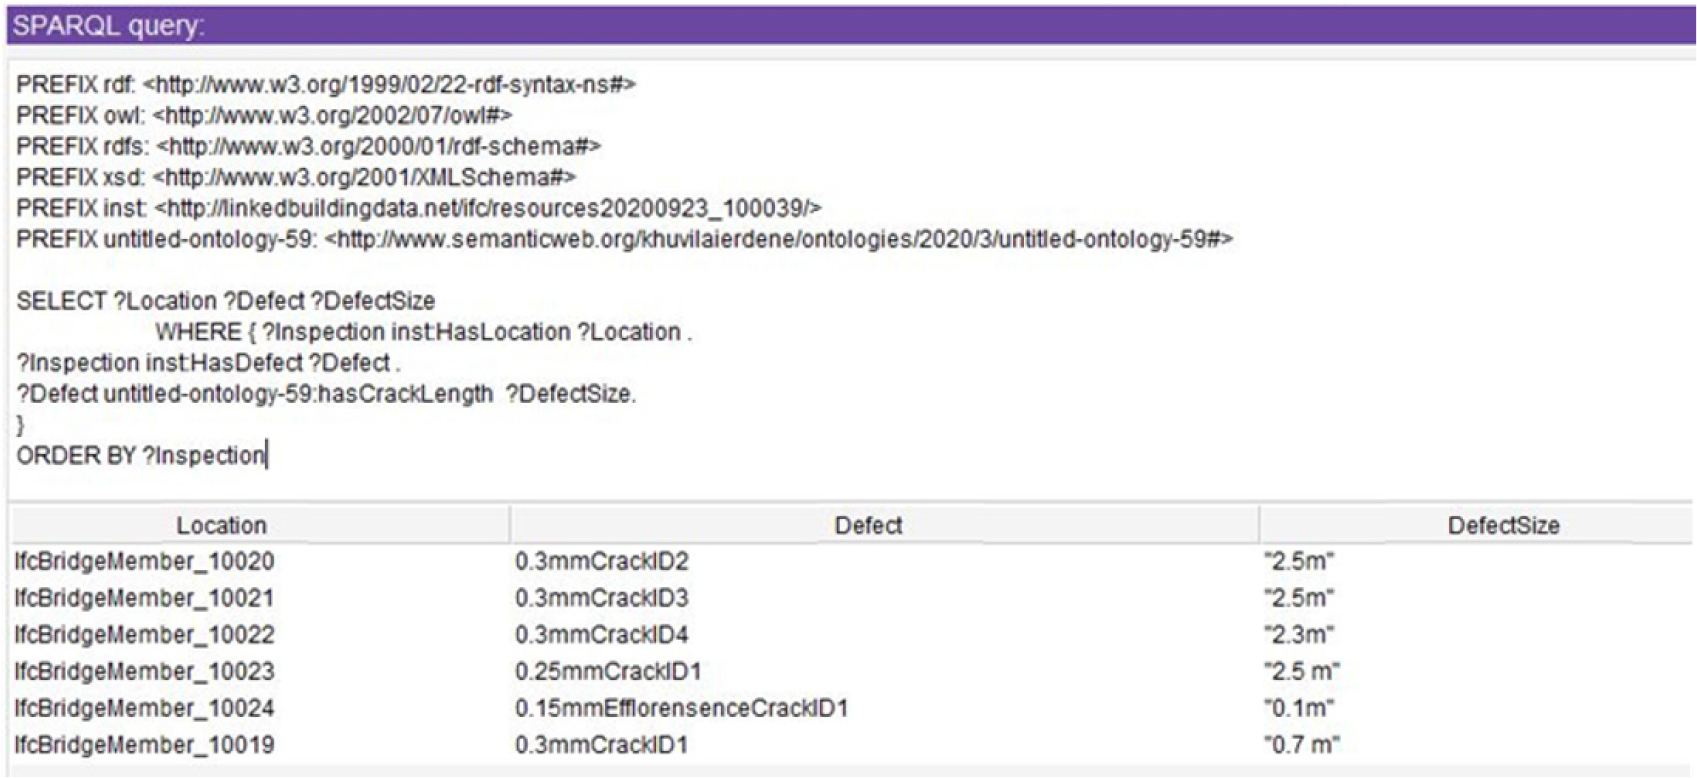This screenshot has height=778, width=1697.
Task: Place cursor at the ORDER BY ?Inspection line
Action: pos(140,456)
